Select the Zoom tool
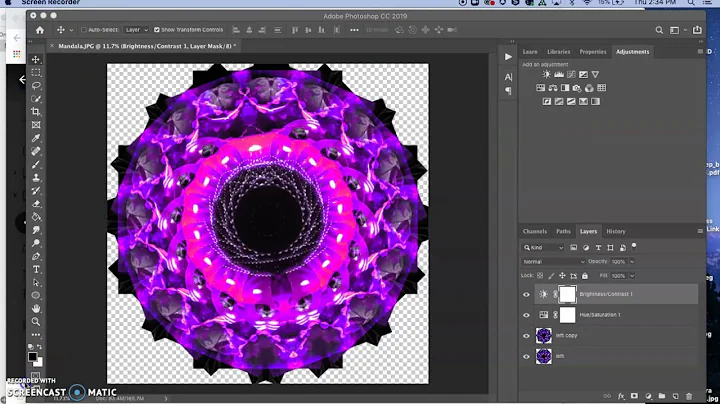The width and height of the screenshot is (720, 404). point(36,322)
